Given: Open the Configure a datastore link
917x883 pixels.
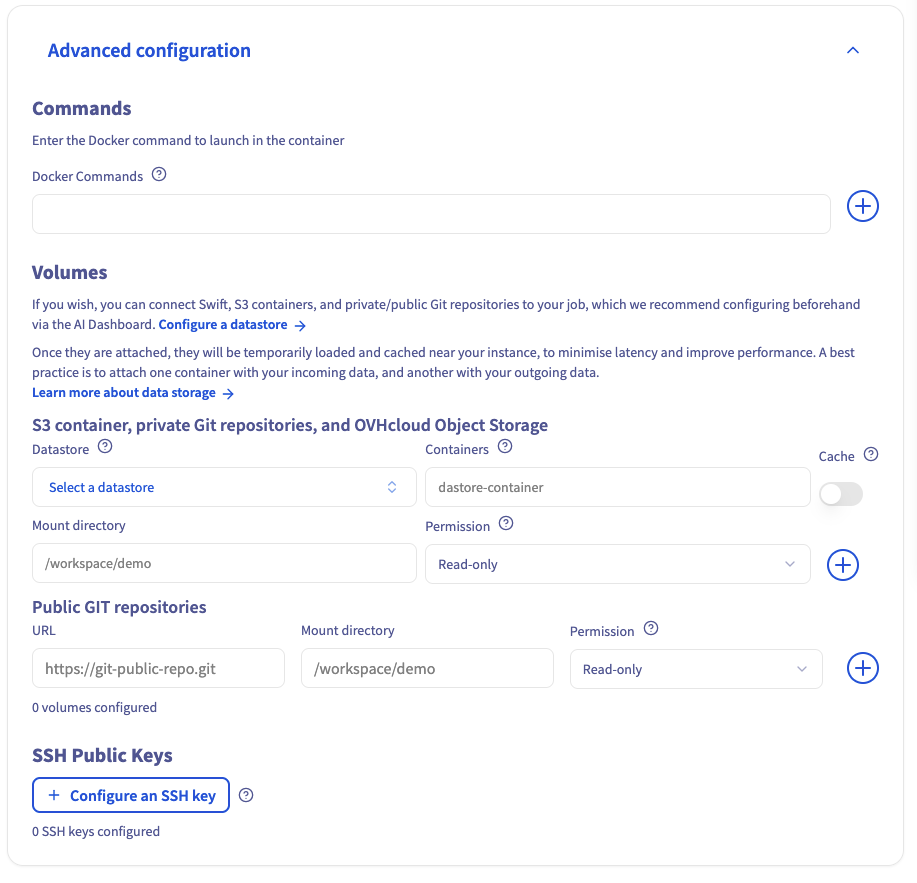Looking at the screenshot, I should pyautogui.click(x=231, y=325).
